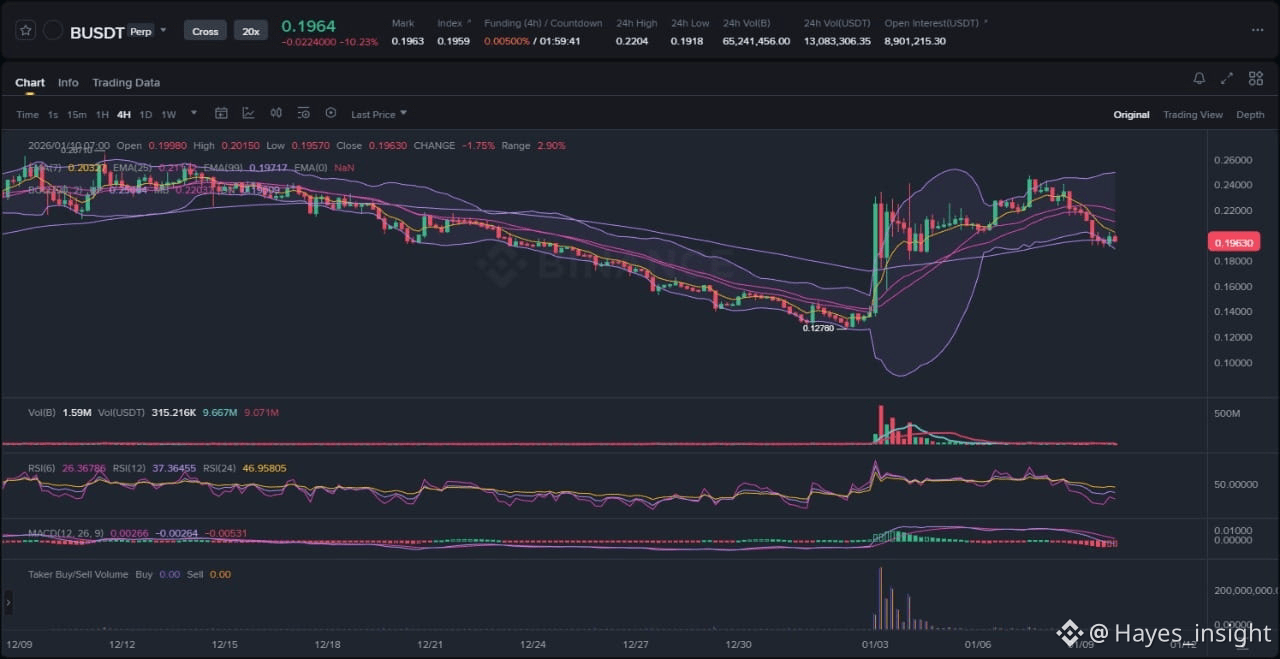Switch chart view to Depth
Screen dimensions: 1280x659
1250,115
